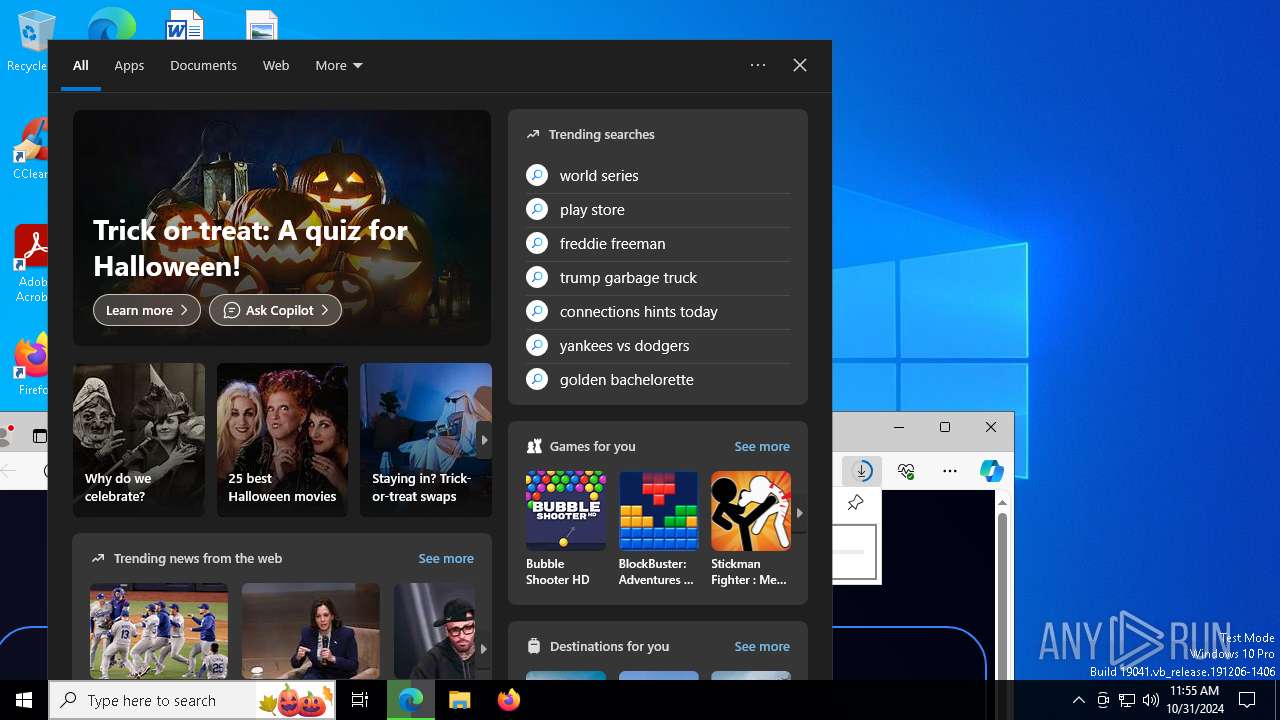Open '25 best Halloween movies' card
1280x720 pixels.
coord(282,440)
